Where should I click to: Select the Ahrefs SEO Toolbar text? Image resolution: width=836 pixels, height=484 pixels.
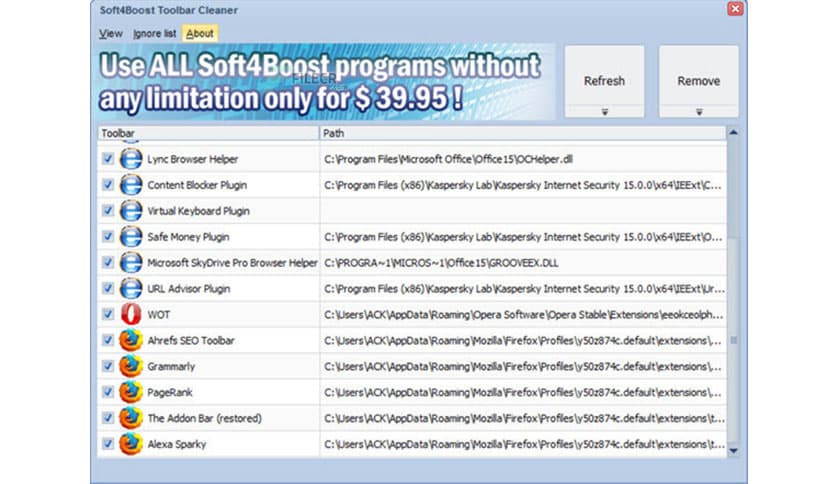pos(191,340)
